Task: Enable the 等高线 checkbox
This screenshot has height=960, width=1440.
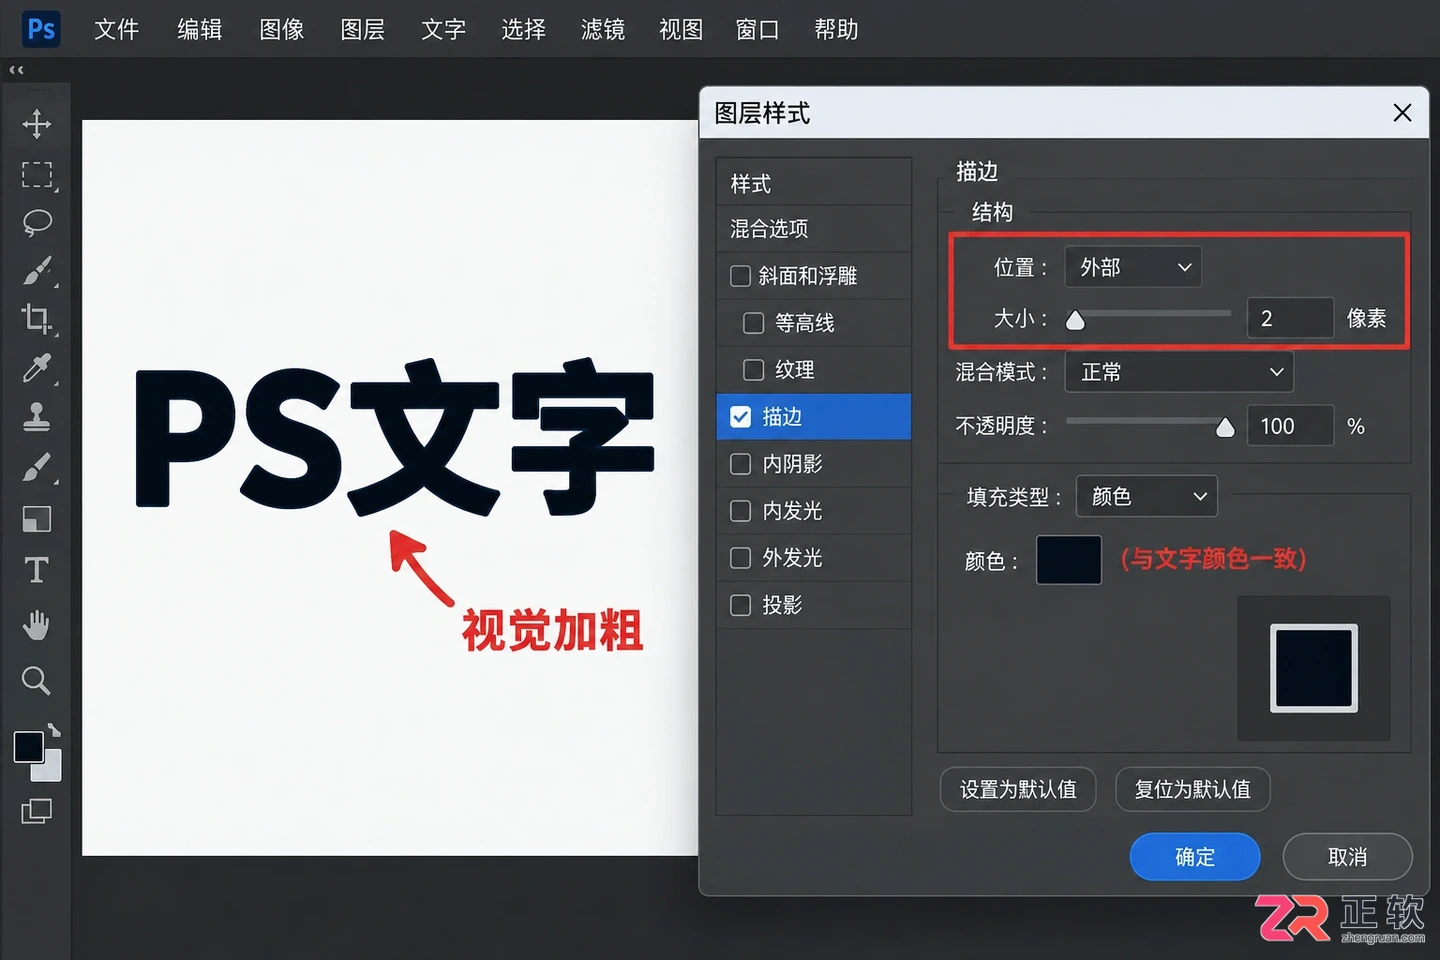Action: pos(754,323)
